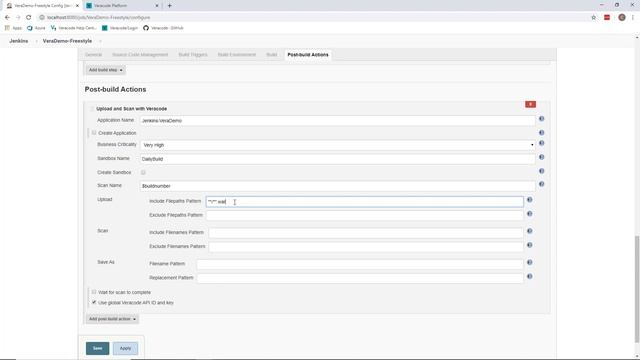Click the page vertical scrollbar thumb
The height and width of the screenshot is (360, 640).
(x=637, y=289)
